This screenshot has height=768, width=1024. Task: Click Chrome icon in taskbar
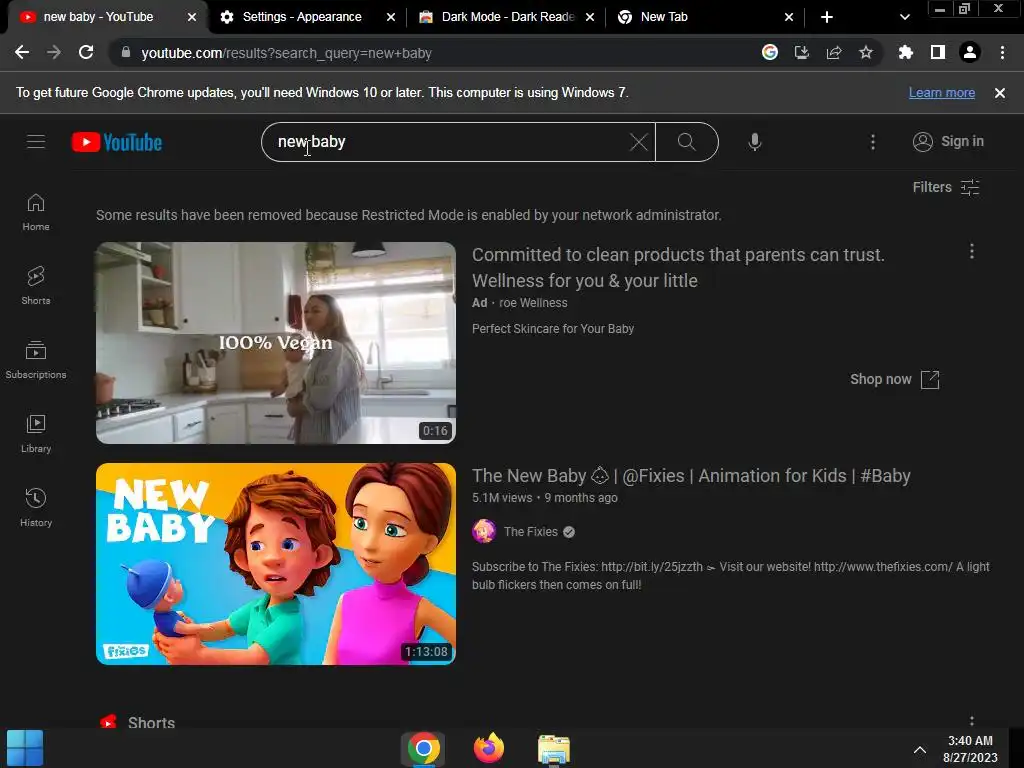(x=423, y=748)
